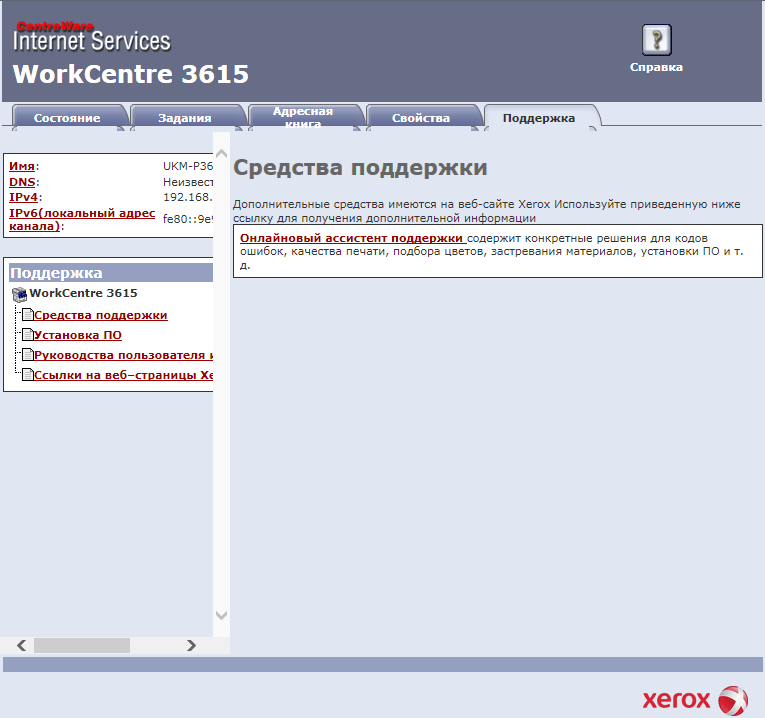Click the left panel scroll-up arrow
The width and height of the screenshot is (765, 718).
point(221,154)
